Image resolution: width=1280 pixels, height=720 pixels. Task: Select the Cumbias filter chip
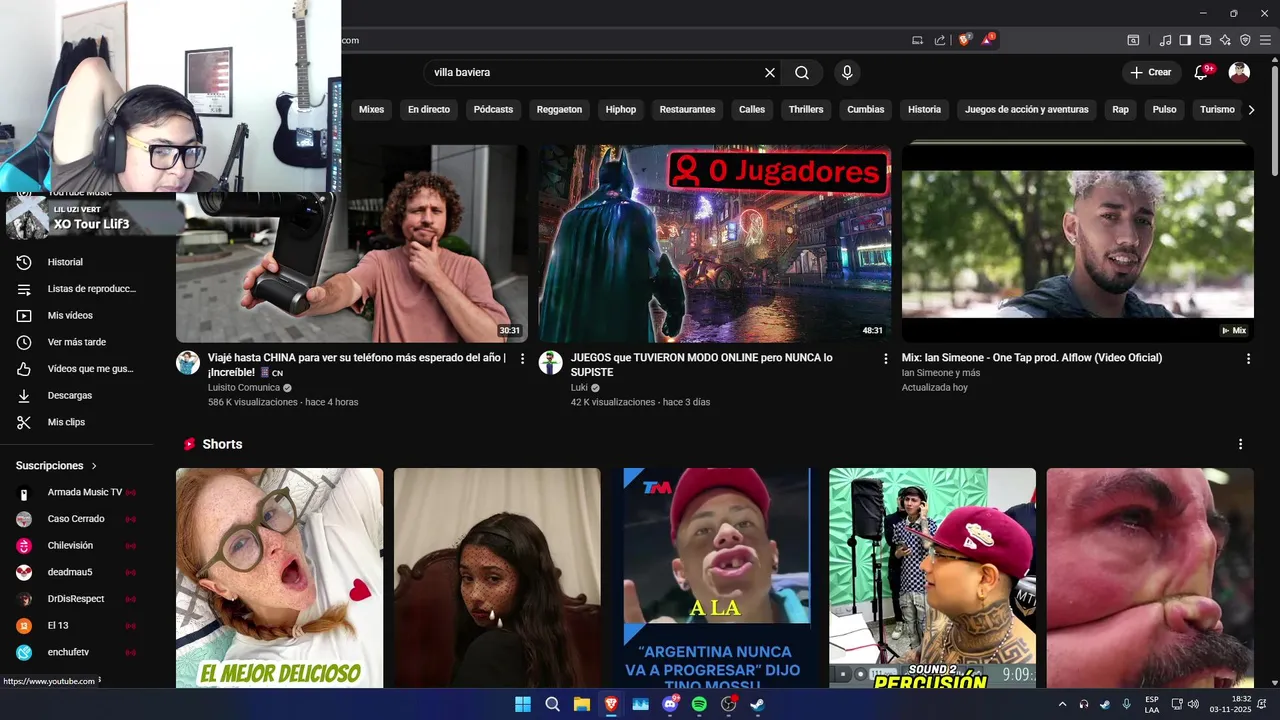tap(866, 109)
